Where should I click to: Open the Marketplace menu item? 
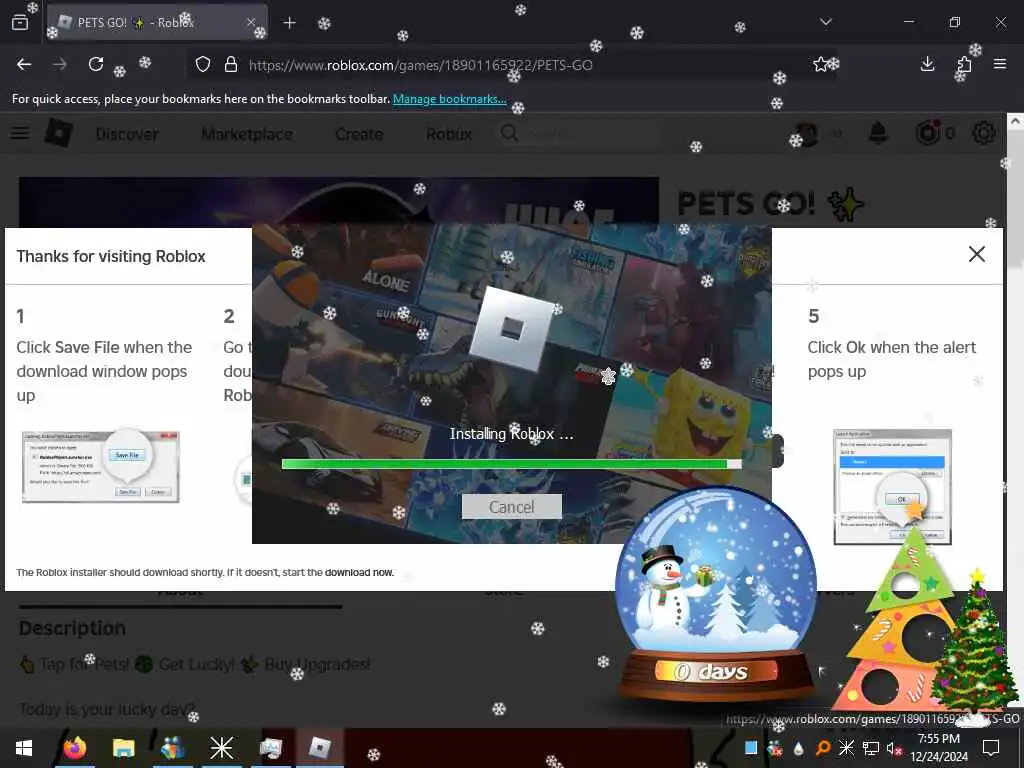[247, 135]
